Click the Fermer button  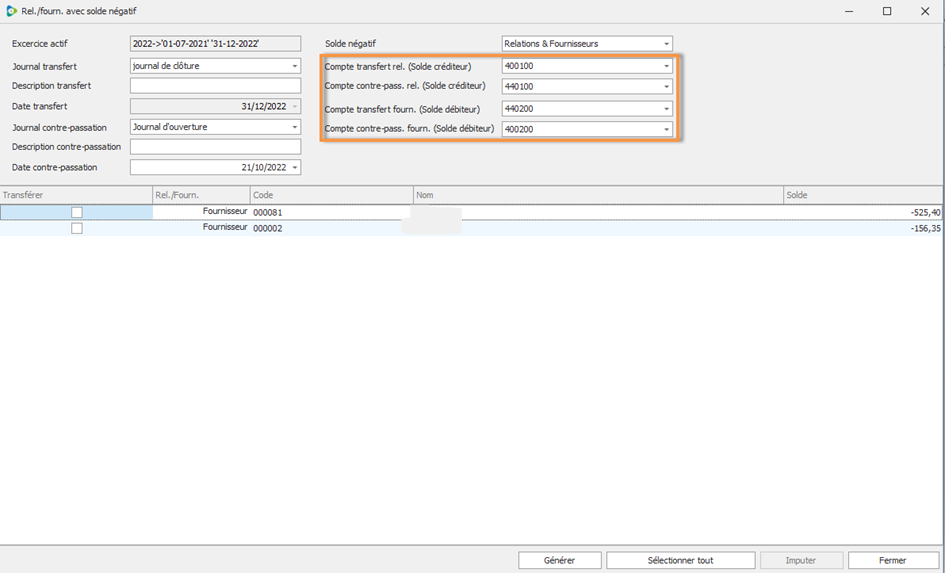(x=893, y=560)
